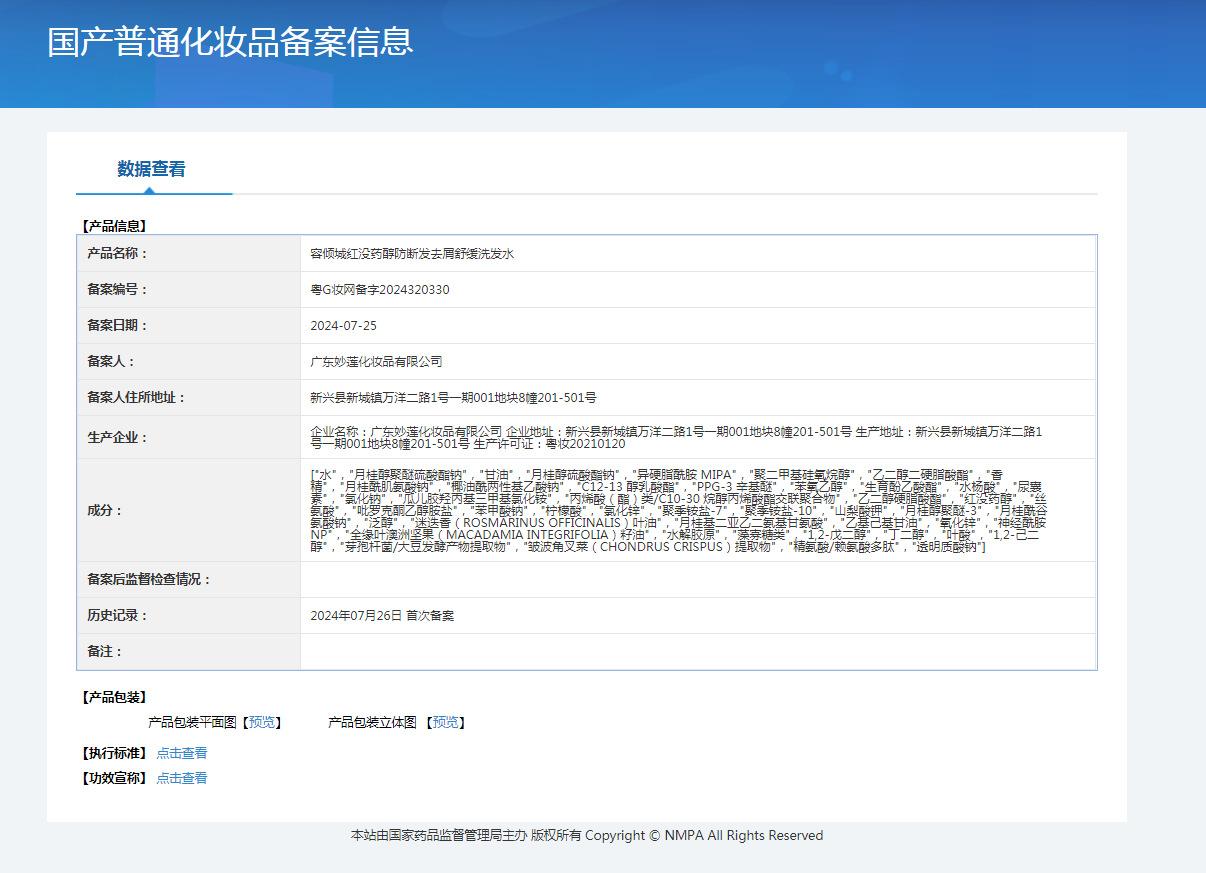The image size is (1206, 873).
Task: Click the history record 2024年07月26日 首次备案
Action: click(x=382, y=616)
